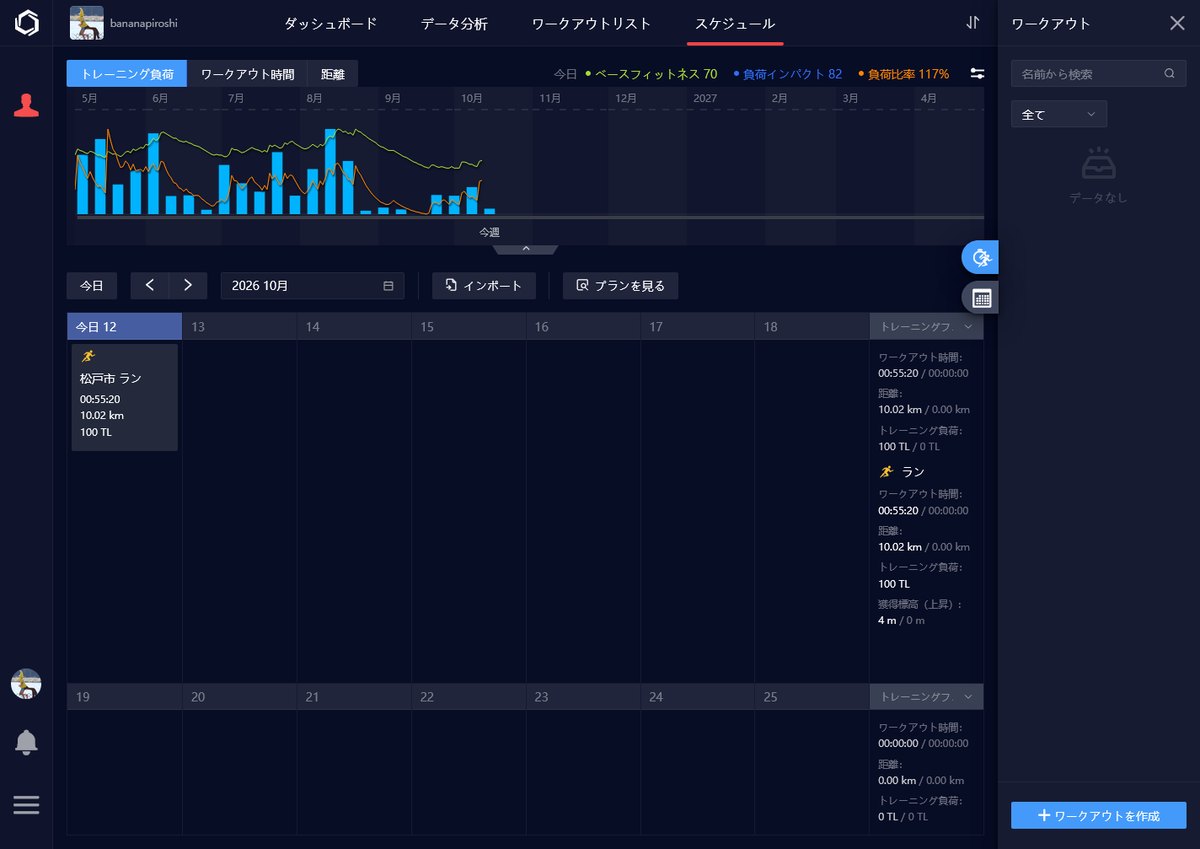Click the blue running workout floating icon
This screenshot has height=849, width=1200.
(980, 258)
